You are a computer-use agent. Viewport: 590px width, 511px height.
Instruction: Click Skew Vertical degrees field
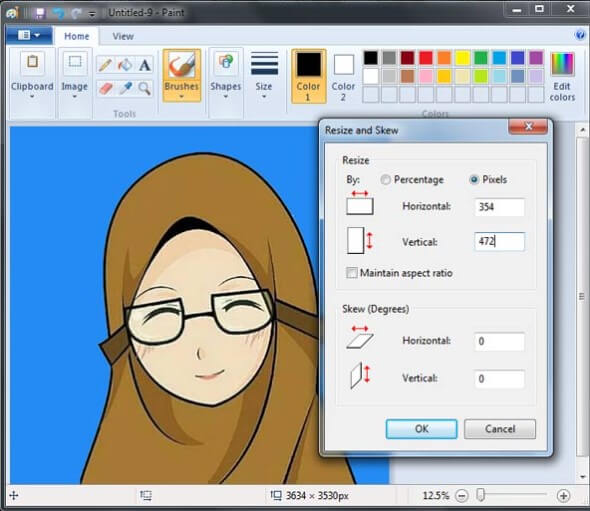tap(499, 379)
